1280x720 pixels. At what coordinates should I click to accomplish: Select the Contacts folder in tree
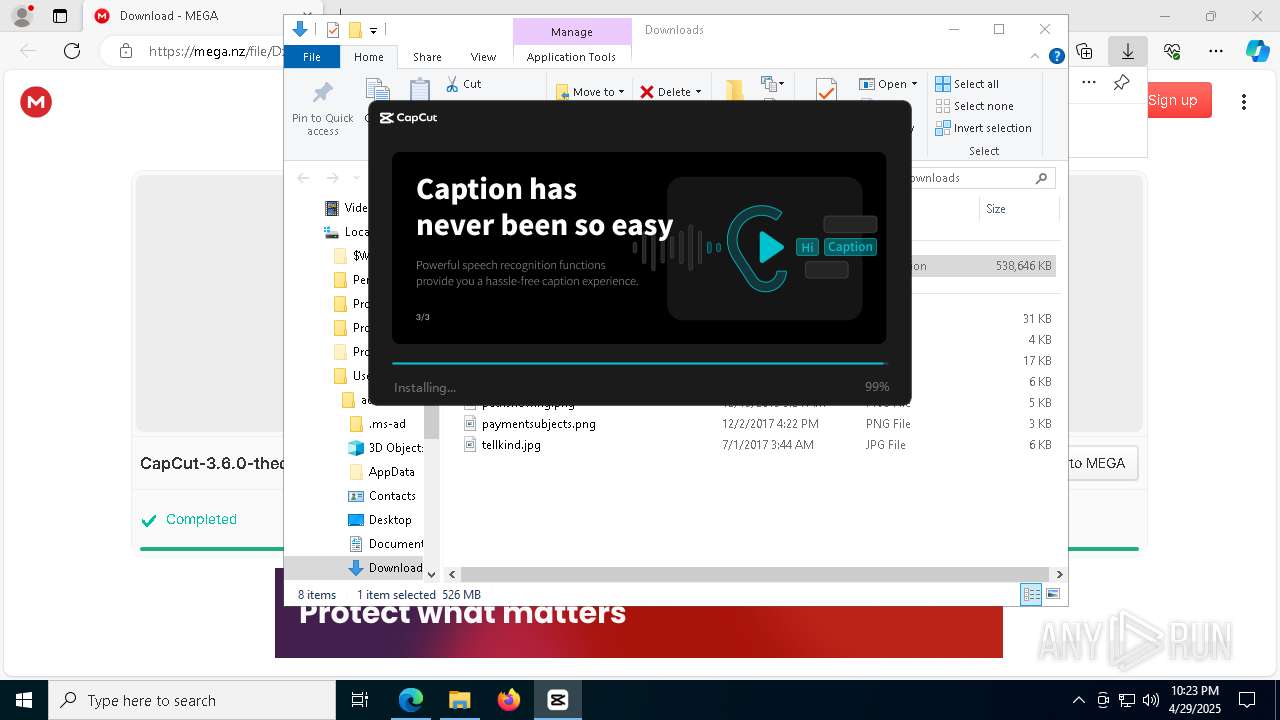point(392,496)
